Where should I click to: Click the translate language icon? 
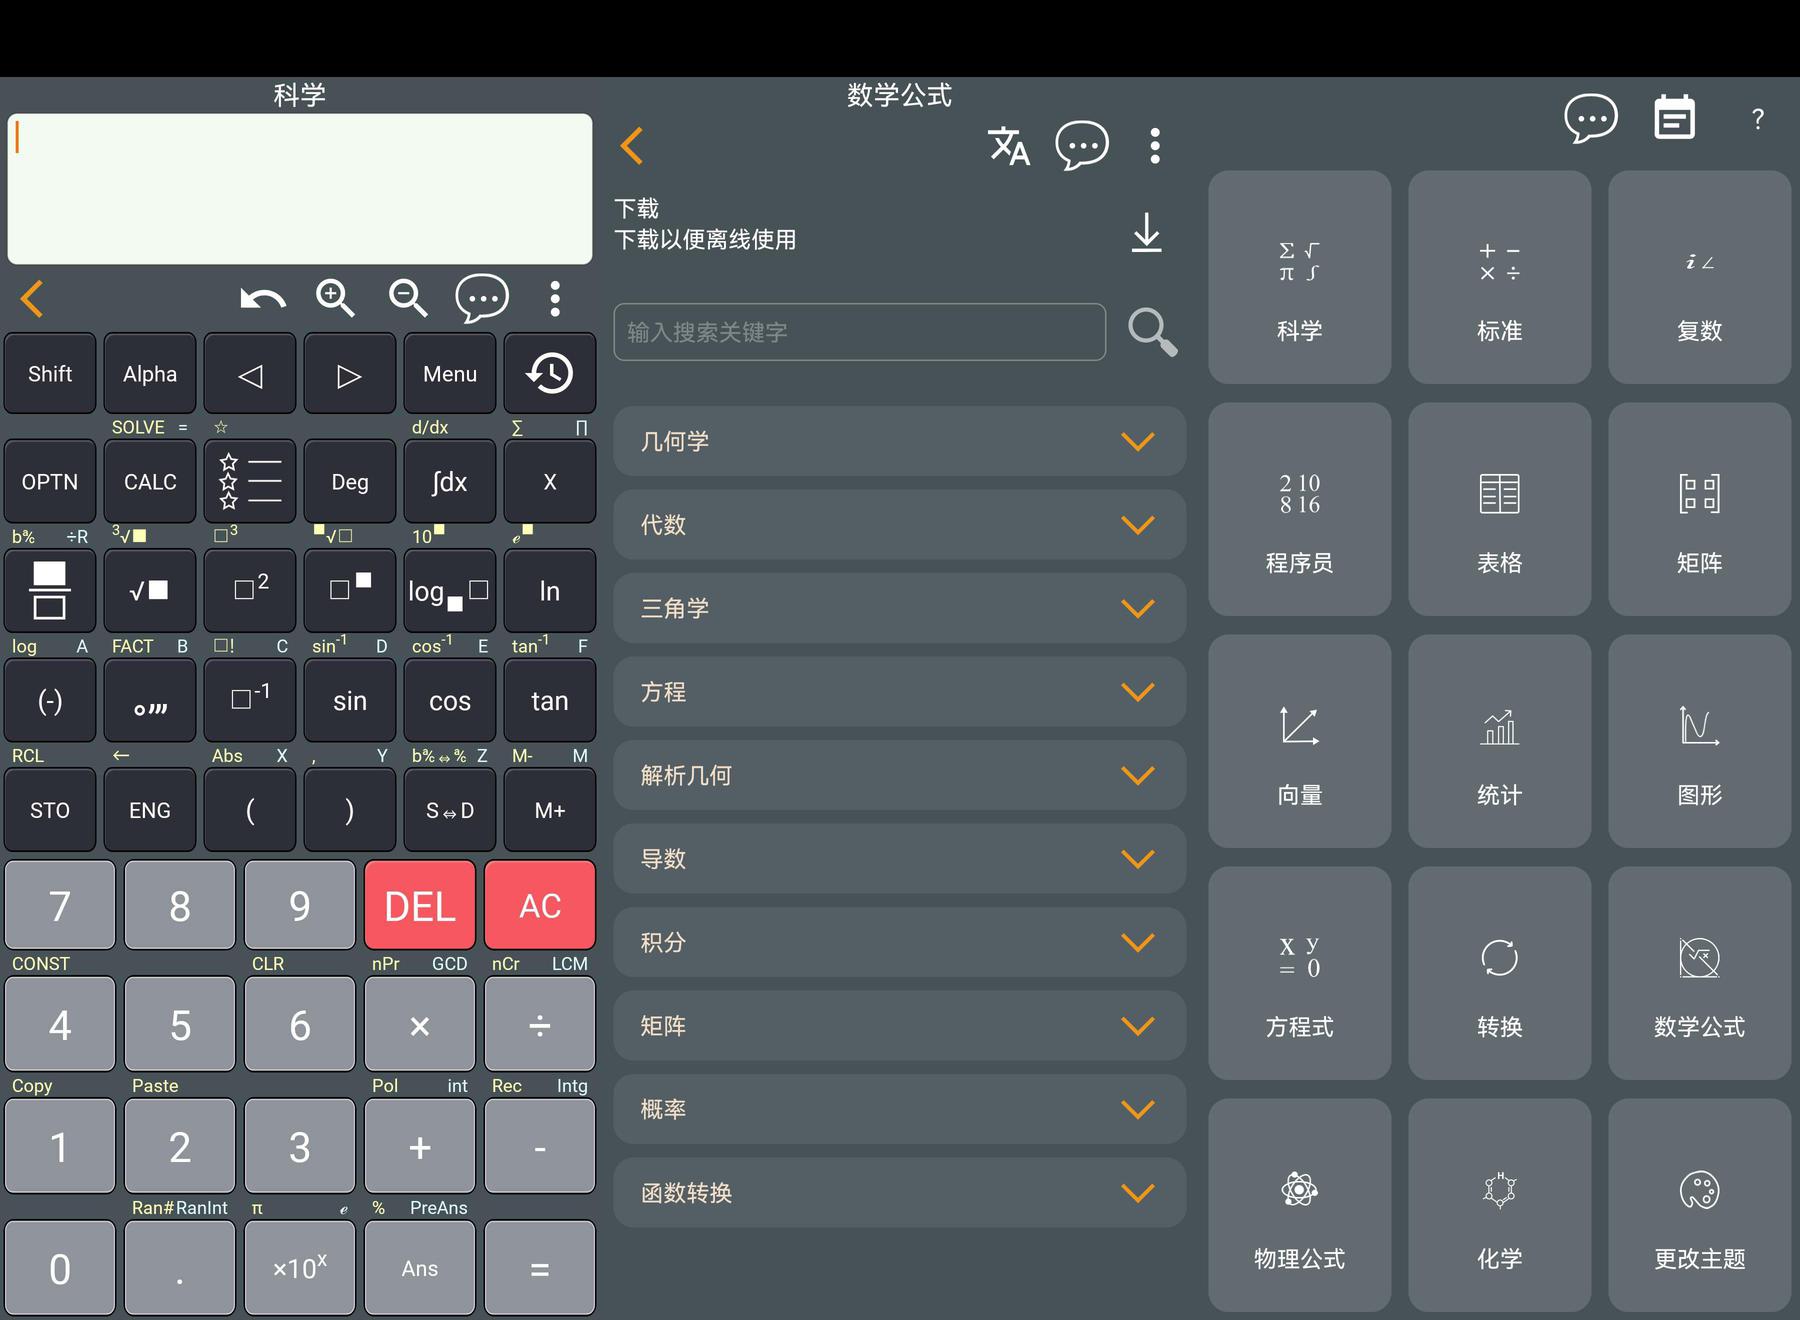pos(1008,146)
